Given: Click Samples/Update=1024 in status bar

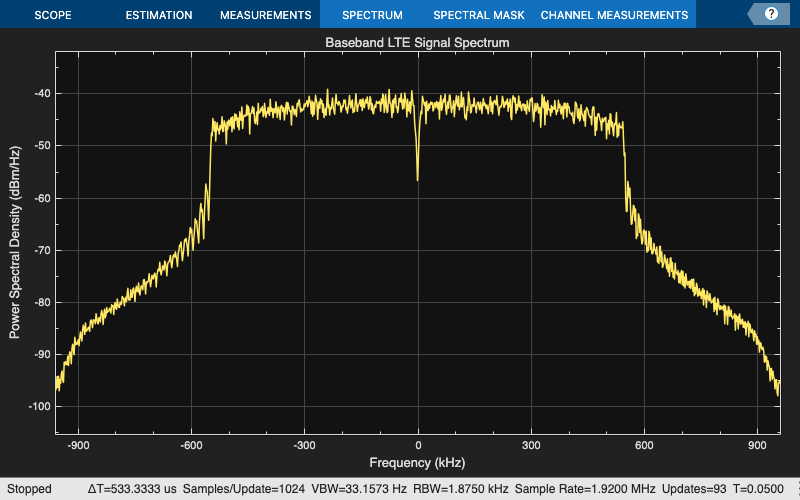Looking at the screenshot, I should tap(243, 489).
